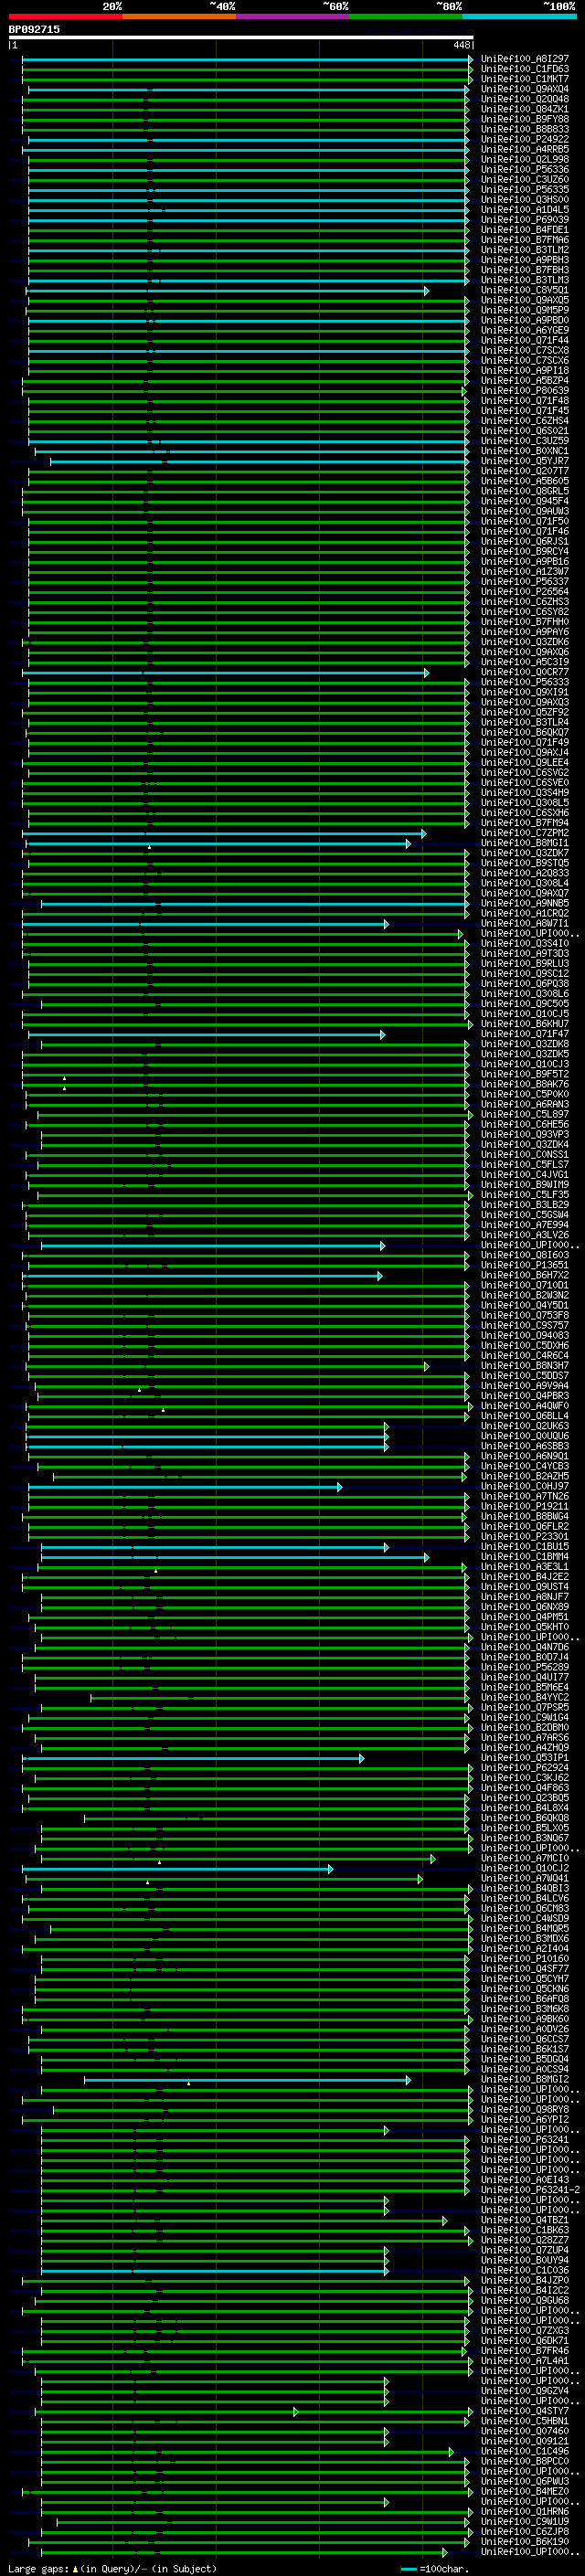Click the UniRef100_A4RRB5 label

(525, 149)
